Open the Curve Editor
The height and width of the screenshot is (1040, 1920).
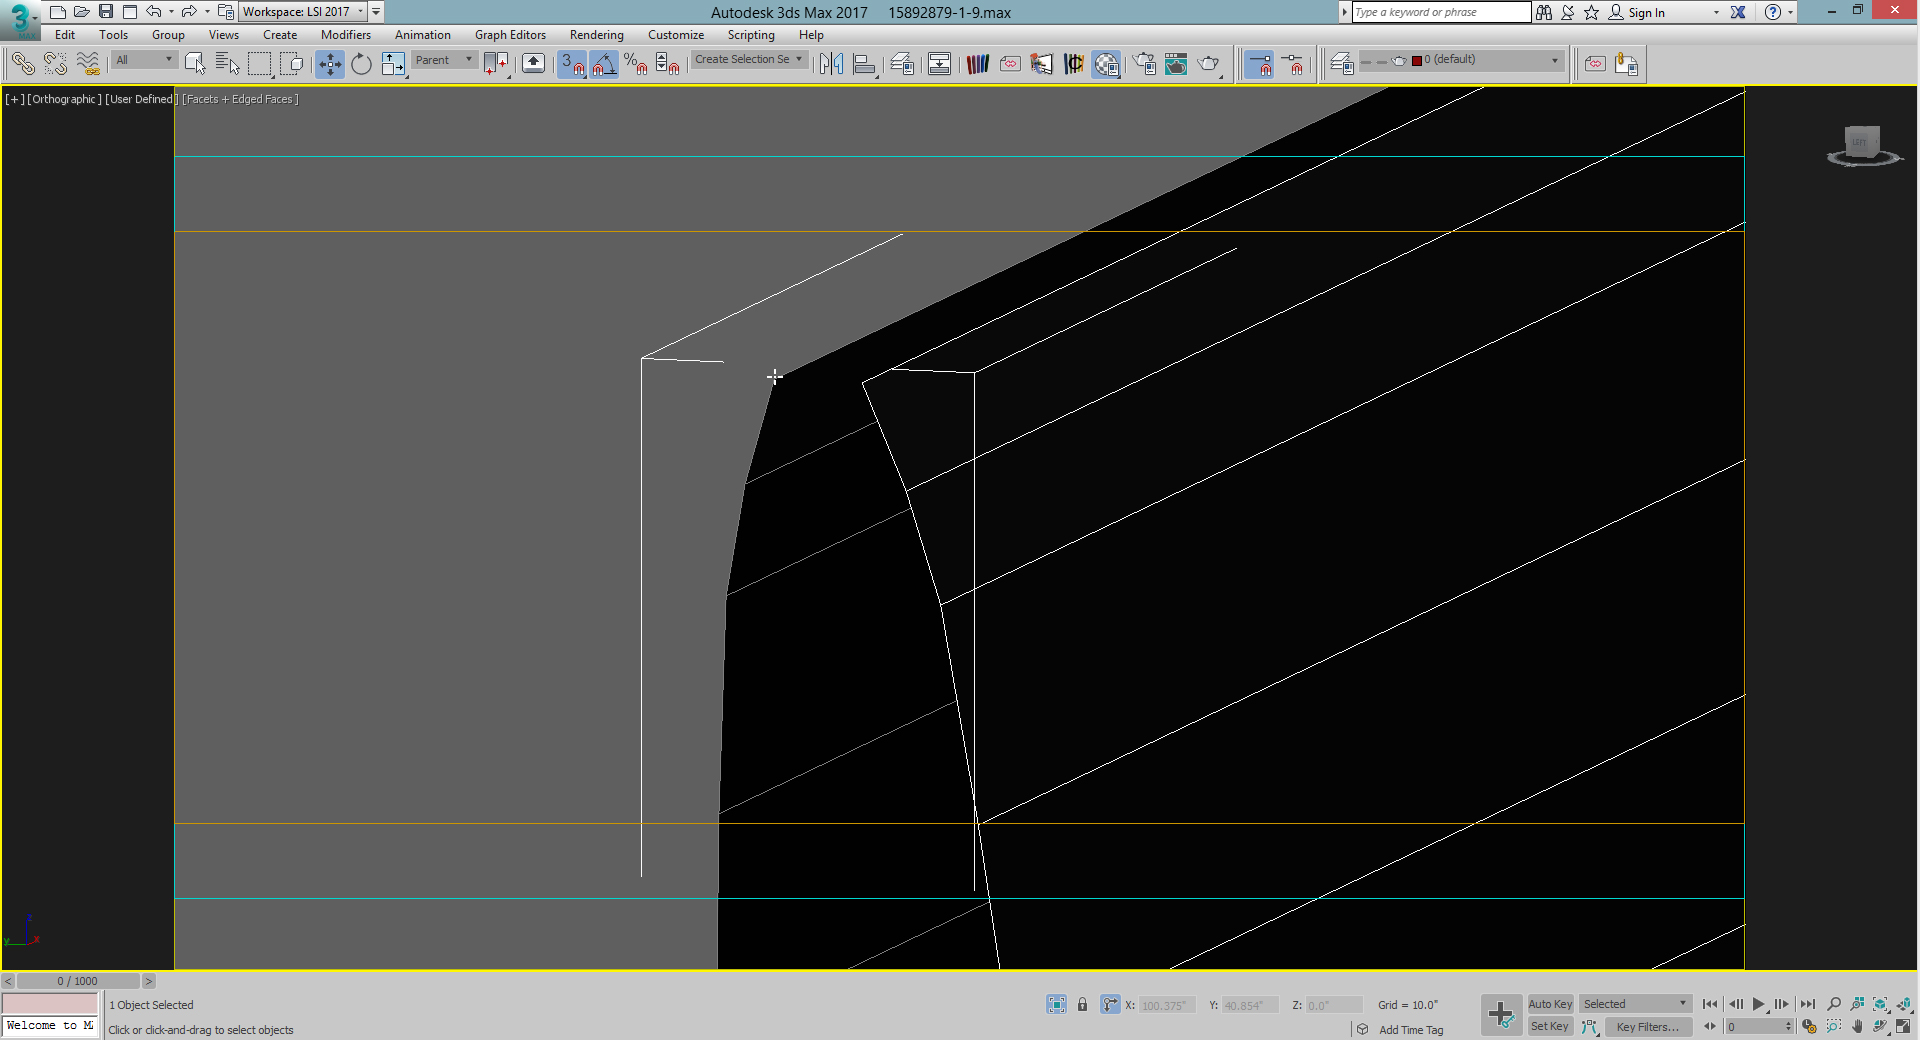978,63
